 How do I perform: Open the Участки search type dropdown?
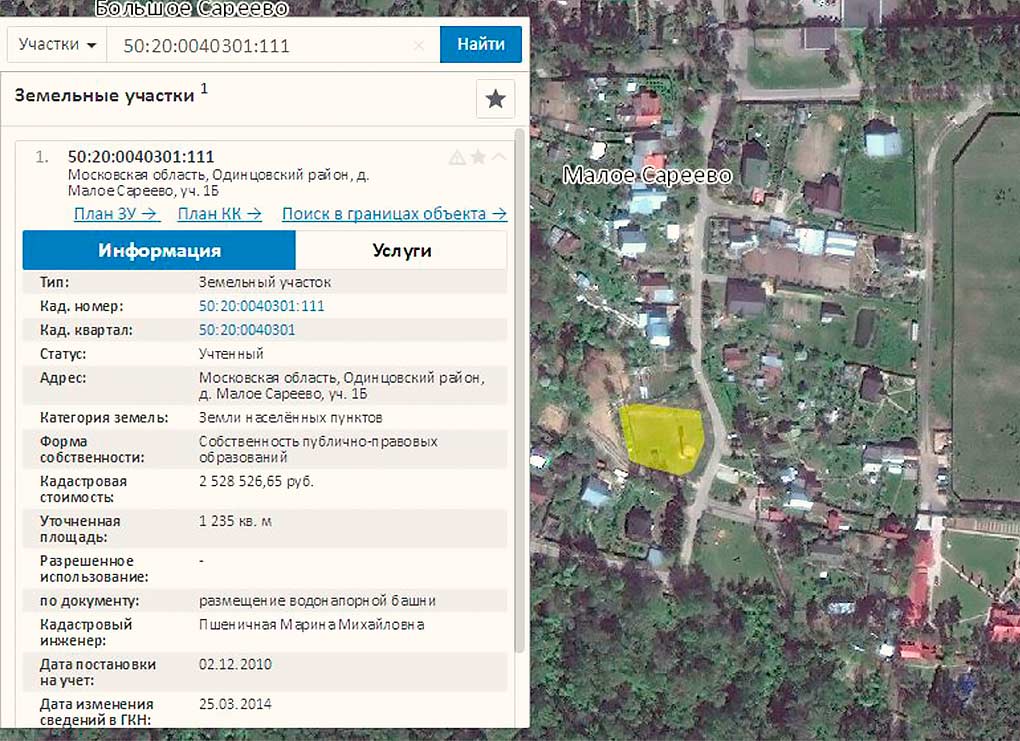tap(57, 45)
